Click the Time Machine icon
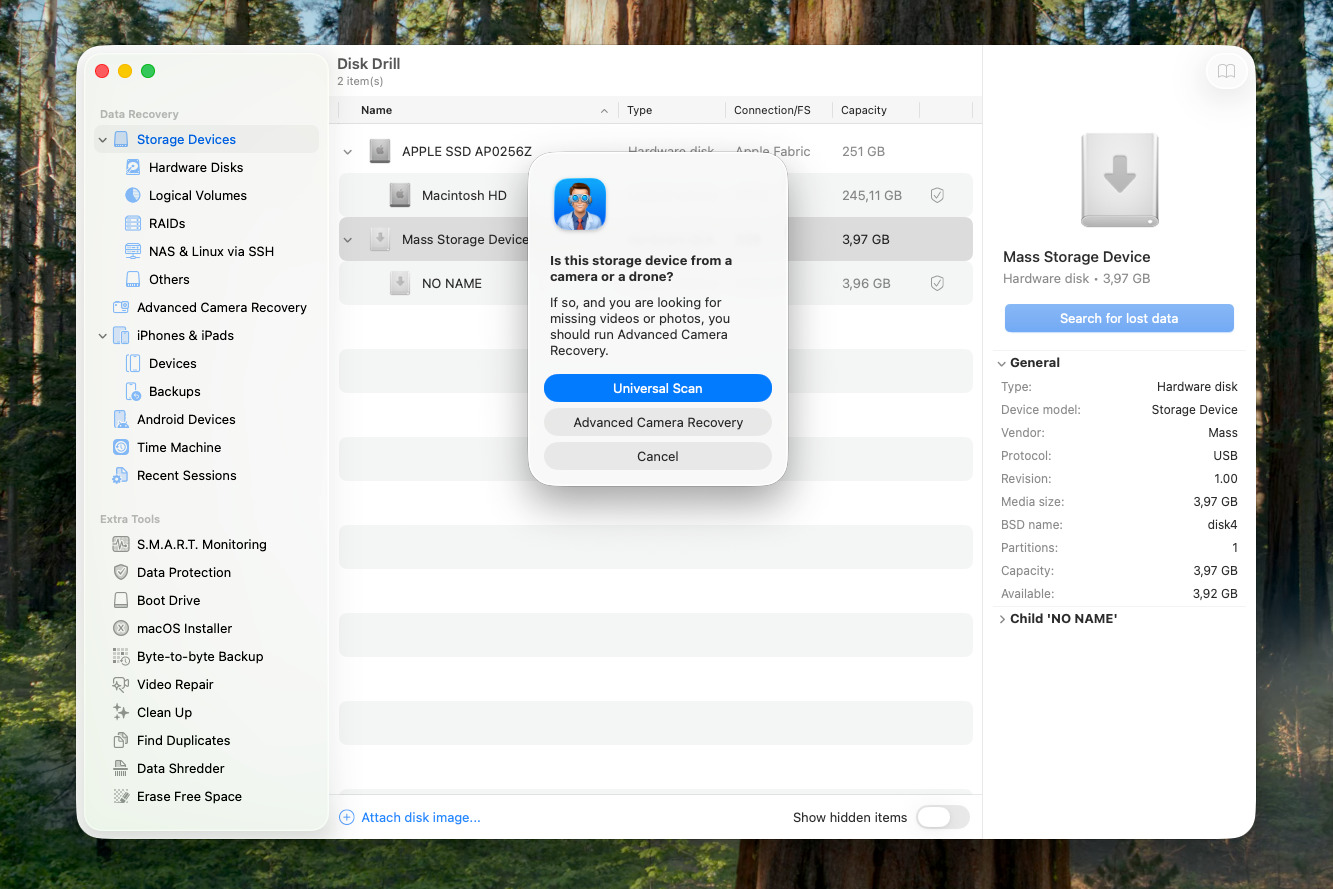 click(121, 447)
